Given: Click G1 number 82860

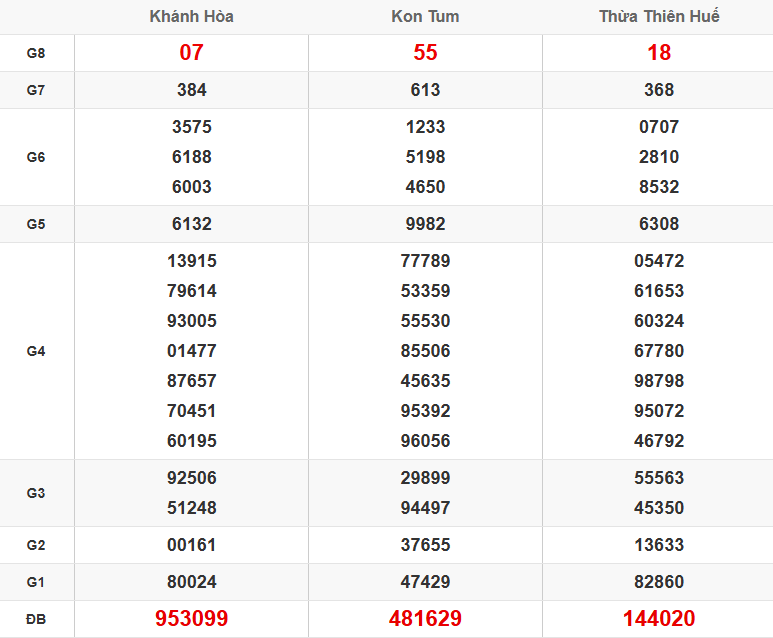Looking at the screenshot, I should [659, 582].
